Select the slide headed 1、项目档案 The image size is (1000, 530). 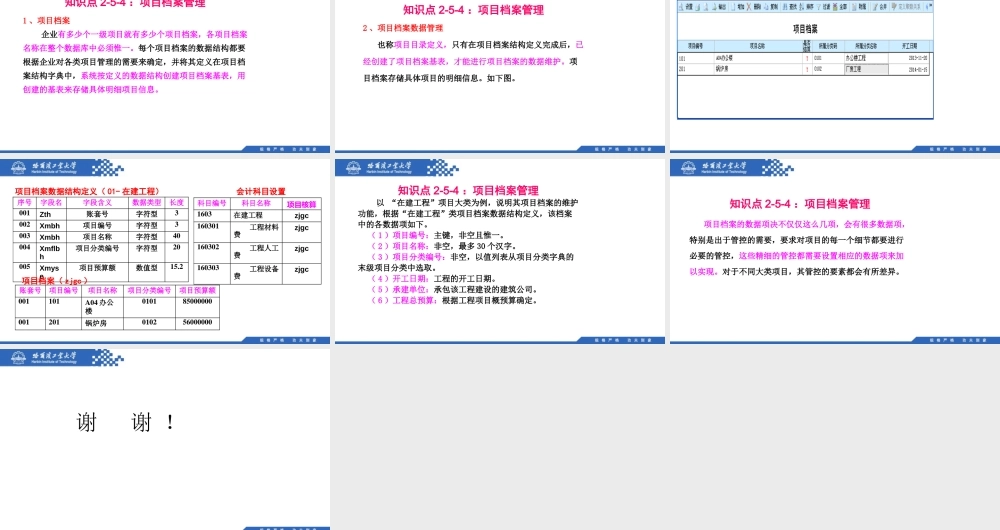[x=165, y=76]
